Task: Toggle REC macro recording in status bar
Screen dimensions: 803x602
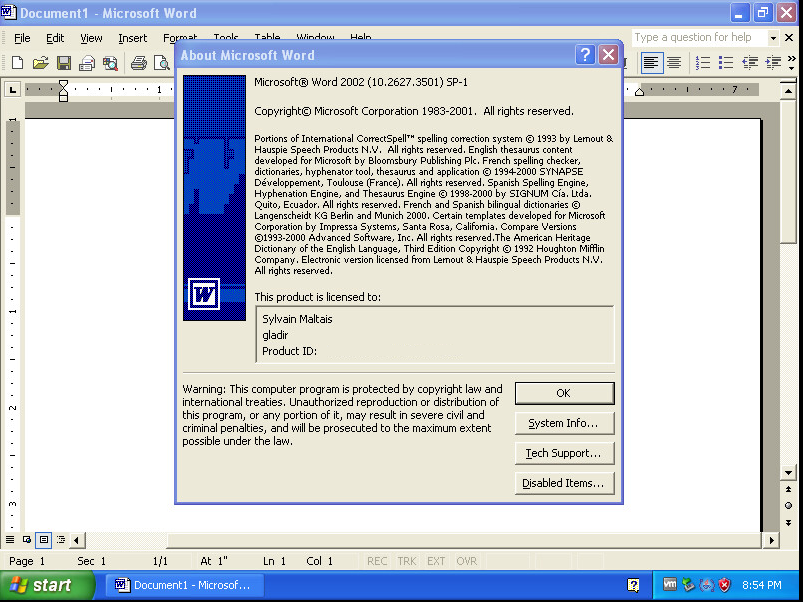Action: pos(377,561)
